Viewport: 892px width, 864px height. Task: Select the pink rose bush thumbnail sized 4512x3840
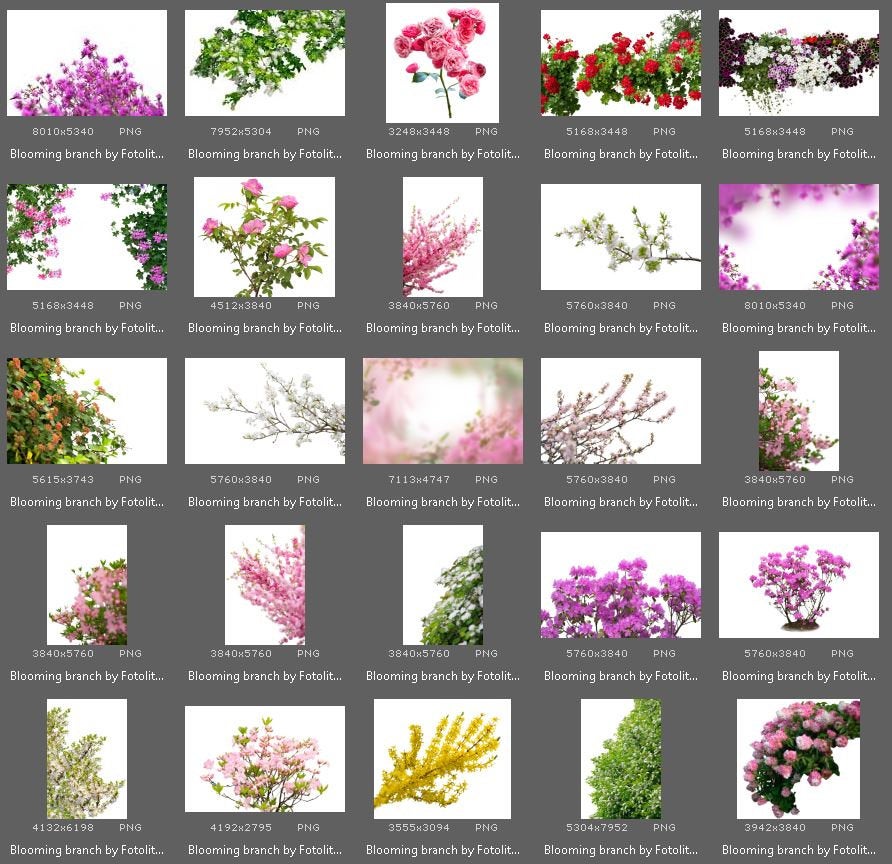click(265, 237)
